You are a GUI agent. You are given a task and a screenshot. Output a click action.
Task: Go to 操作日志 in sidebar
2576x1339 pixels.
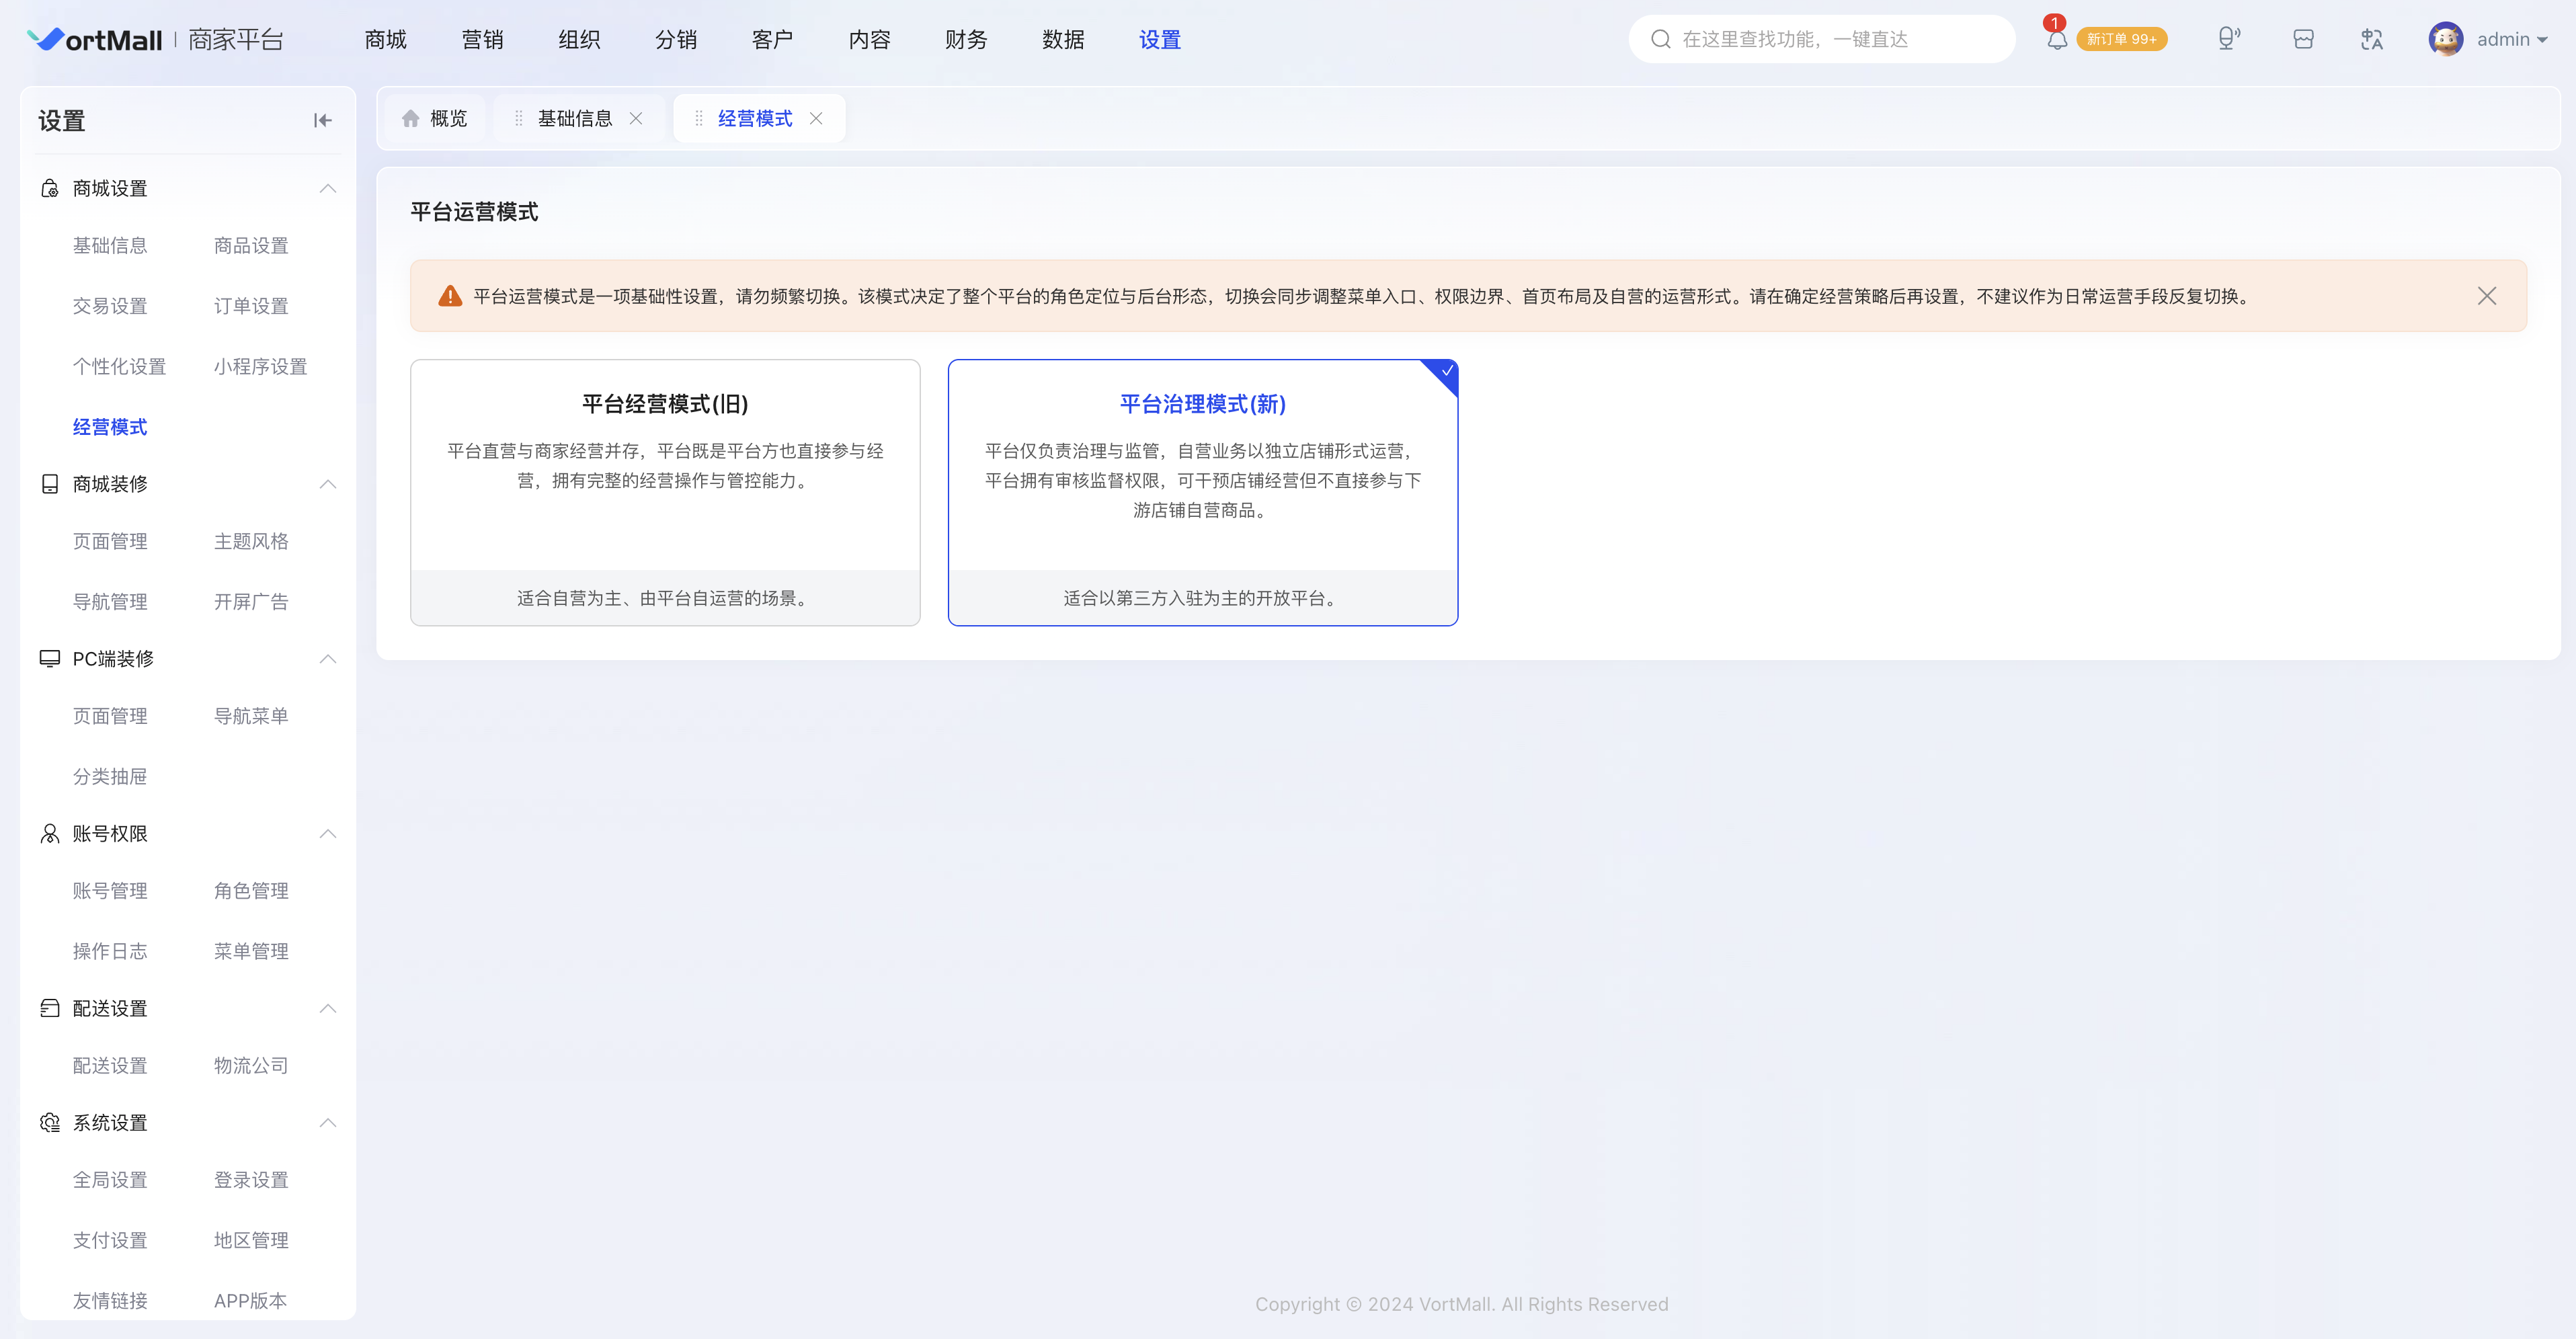tap(110, 951)
